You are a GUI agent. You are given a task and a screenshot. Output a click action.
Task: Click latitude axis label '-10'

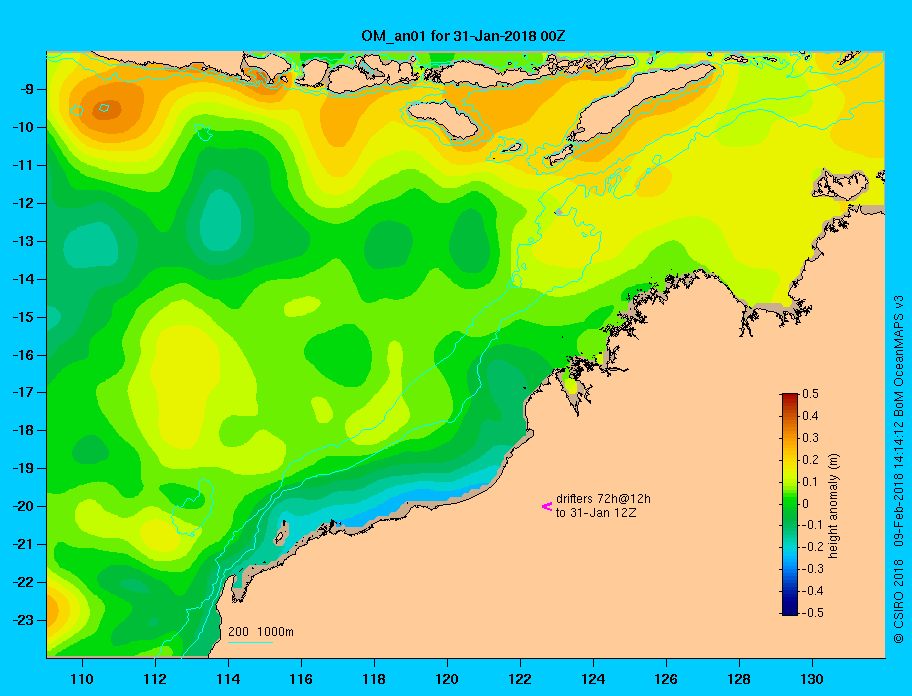23,127
